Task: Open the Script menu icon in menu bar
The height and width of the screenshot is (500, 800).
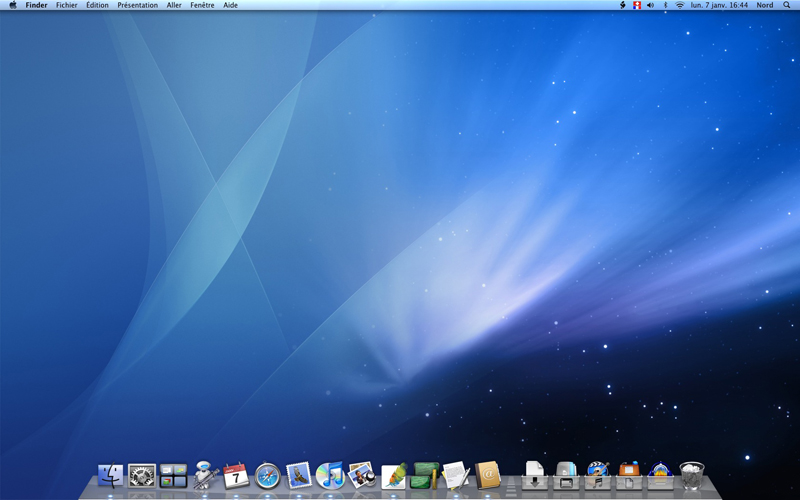Action: [623, 5]
